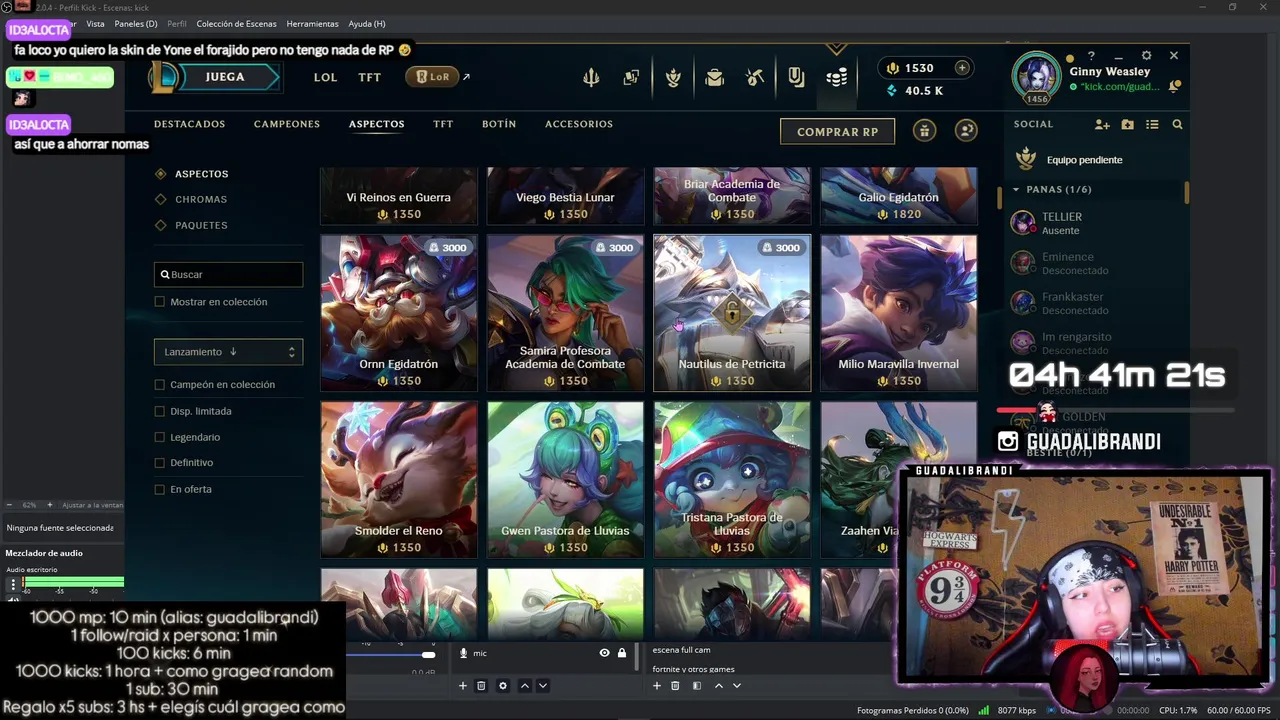This screenshot has height=720, width=1280.
Task: Move OBS source down
Action: pos(543,686)
